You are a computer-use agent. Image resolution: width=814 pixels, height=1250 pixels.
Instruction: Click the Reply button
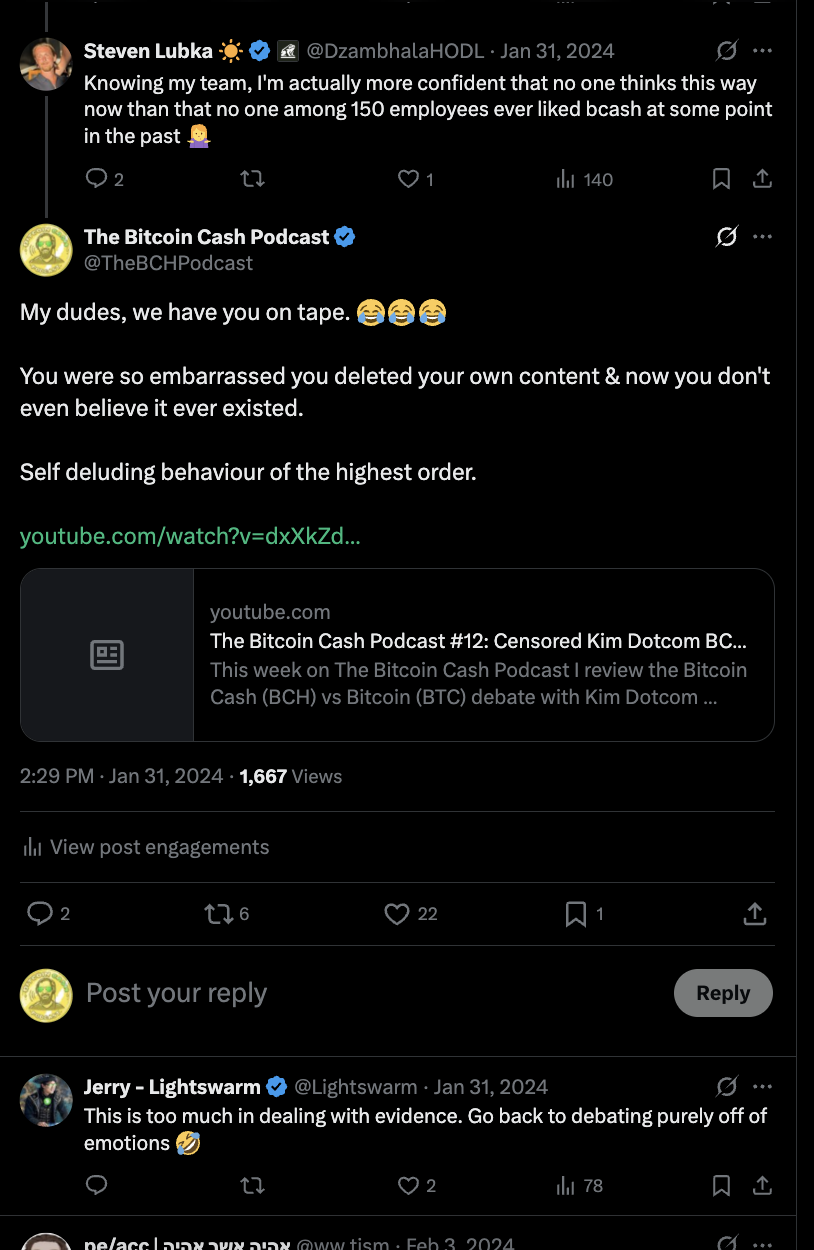(722, 993)
